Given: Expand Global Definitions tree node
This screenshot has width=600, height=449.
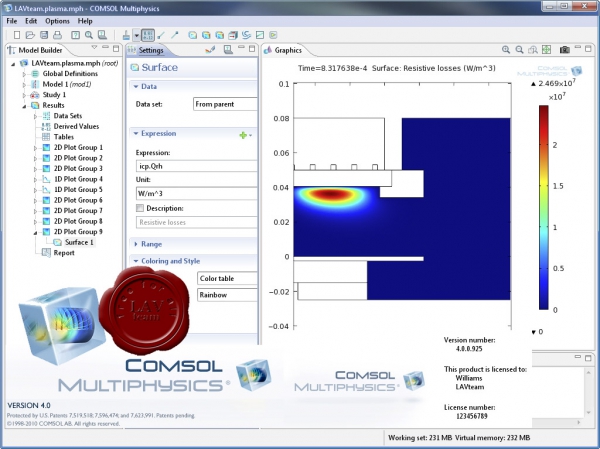Looking at the screenshot, I should [x=24, y=74].
